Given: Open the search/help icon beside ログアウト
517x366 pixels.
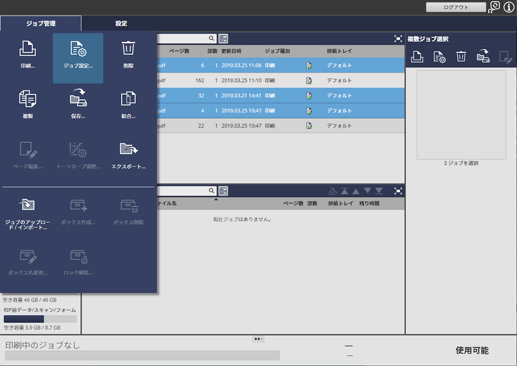Looking at the screenshot, I should (494, 7).
